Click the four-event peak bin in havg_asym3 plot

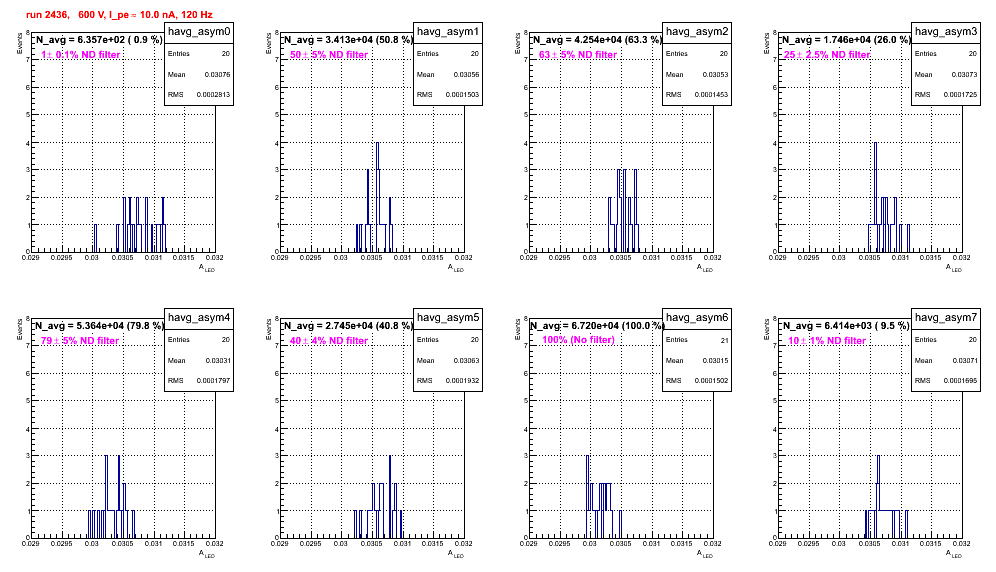[x=875, y=197]
